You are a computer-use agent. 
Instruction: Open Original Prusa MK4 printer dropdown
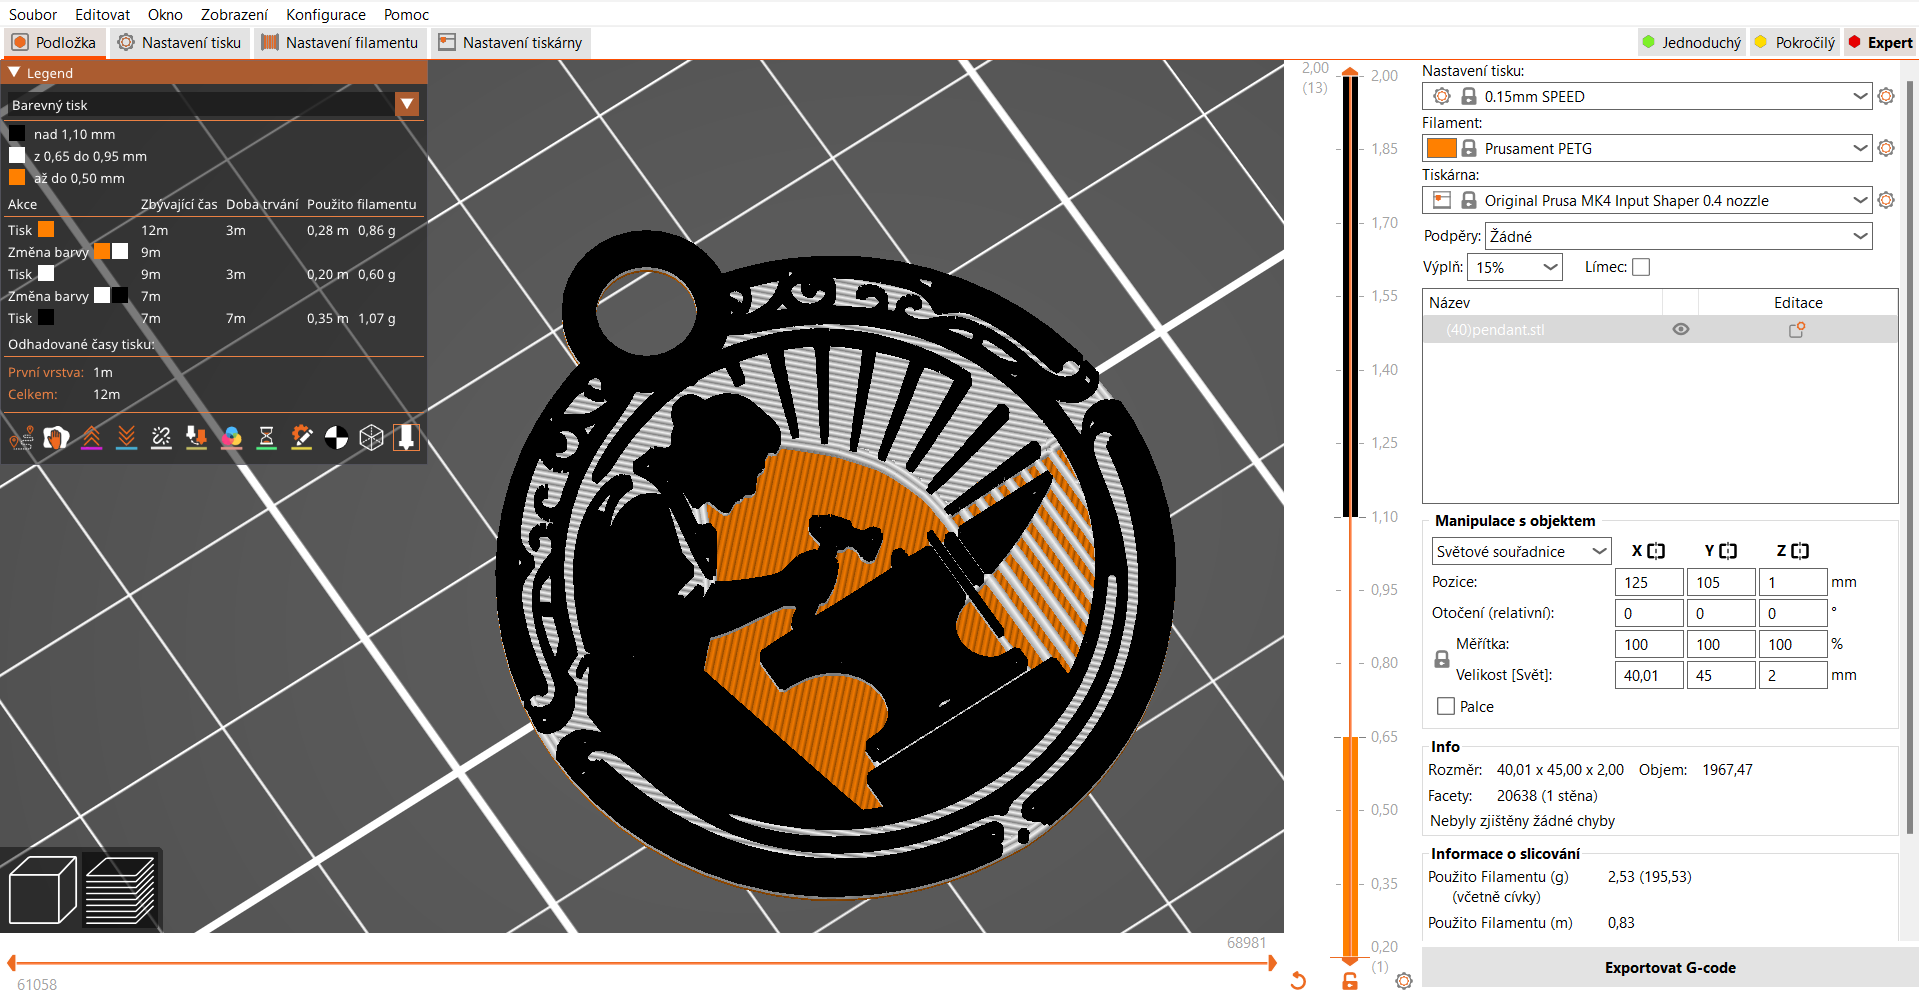[1647, 200]
